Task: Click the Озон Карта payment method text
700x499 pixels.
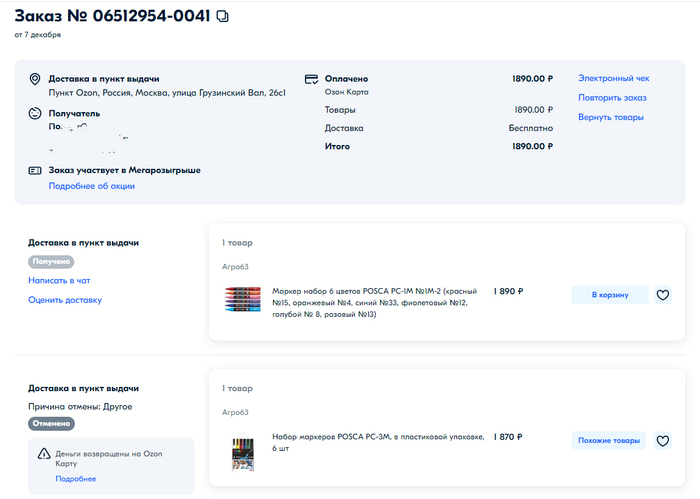Action: pyautogui.click(x=346, y=92)
